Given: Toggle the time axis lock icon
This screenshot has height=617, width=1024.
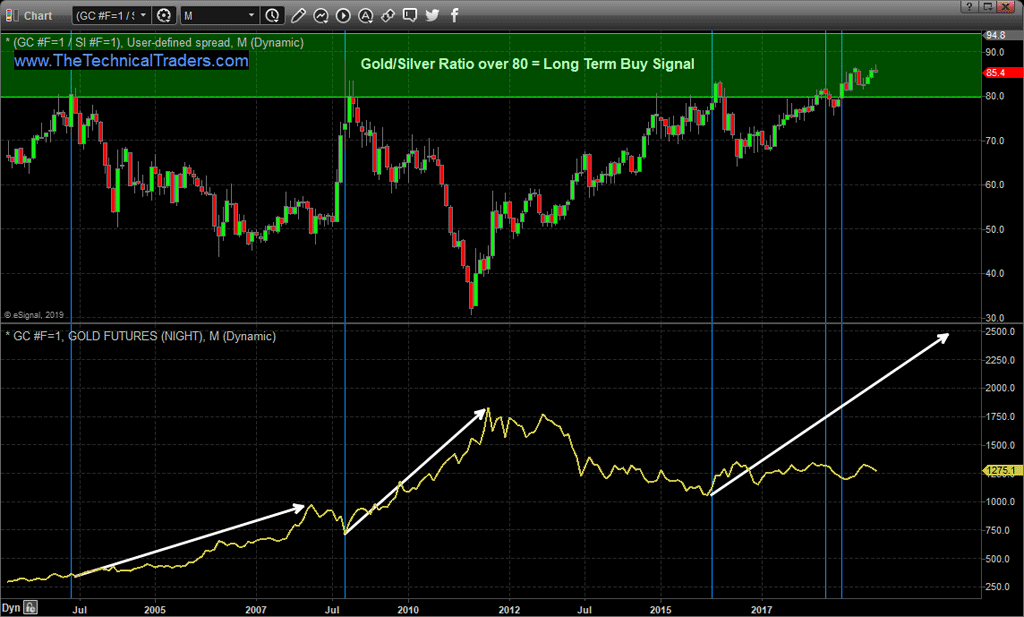Looking at the screenshot, I should [30, 607].
